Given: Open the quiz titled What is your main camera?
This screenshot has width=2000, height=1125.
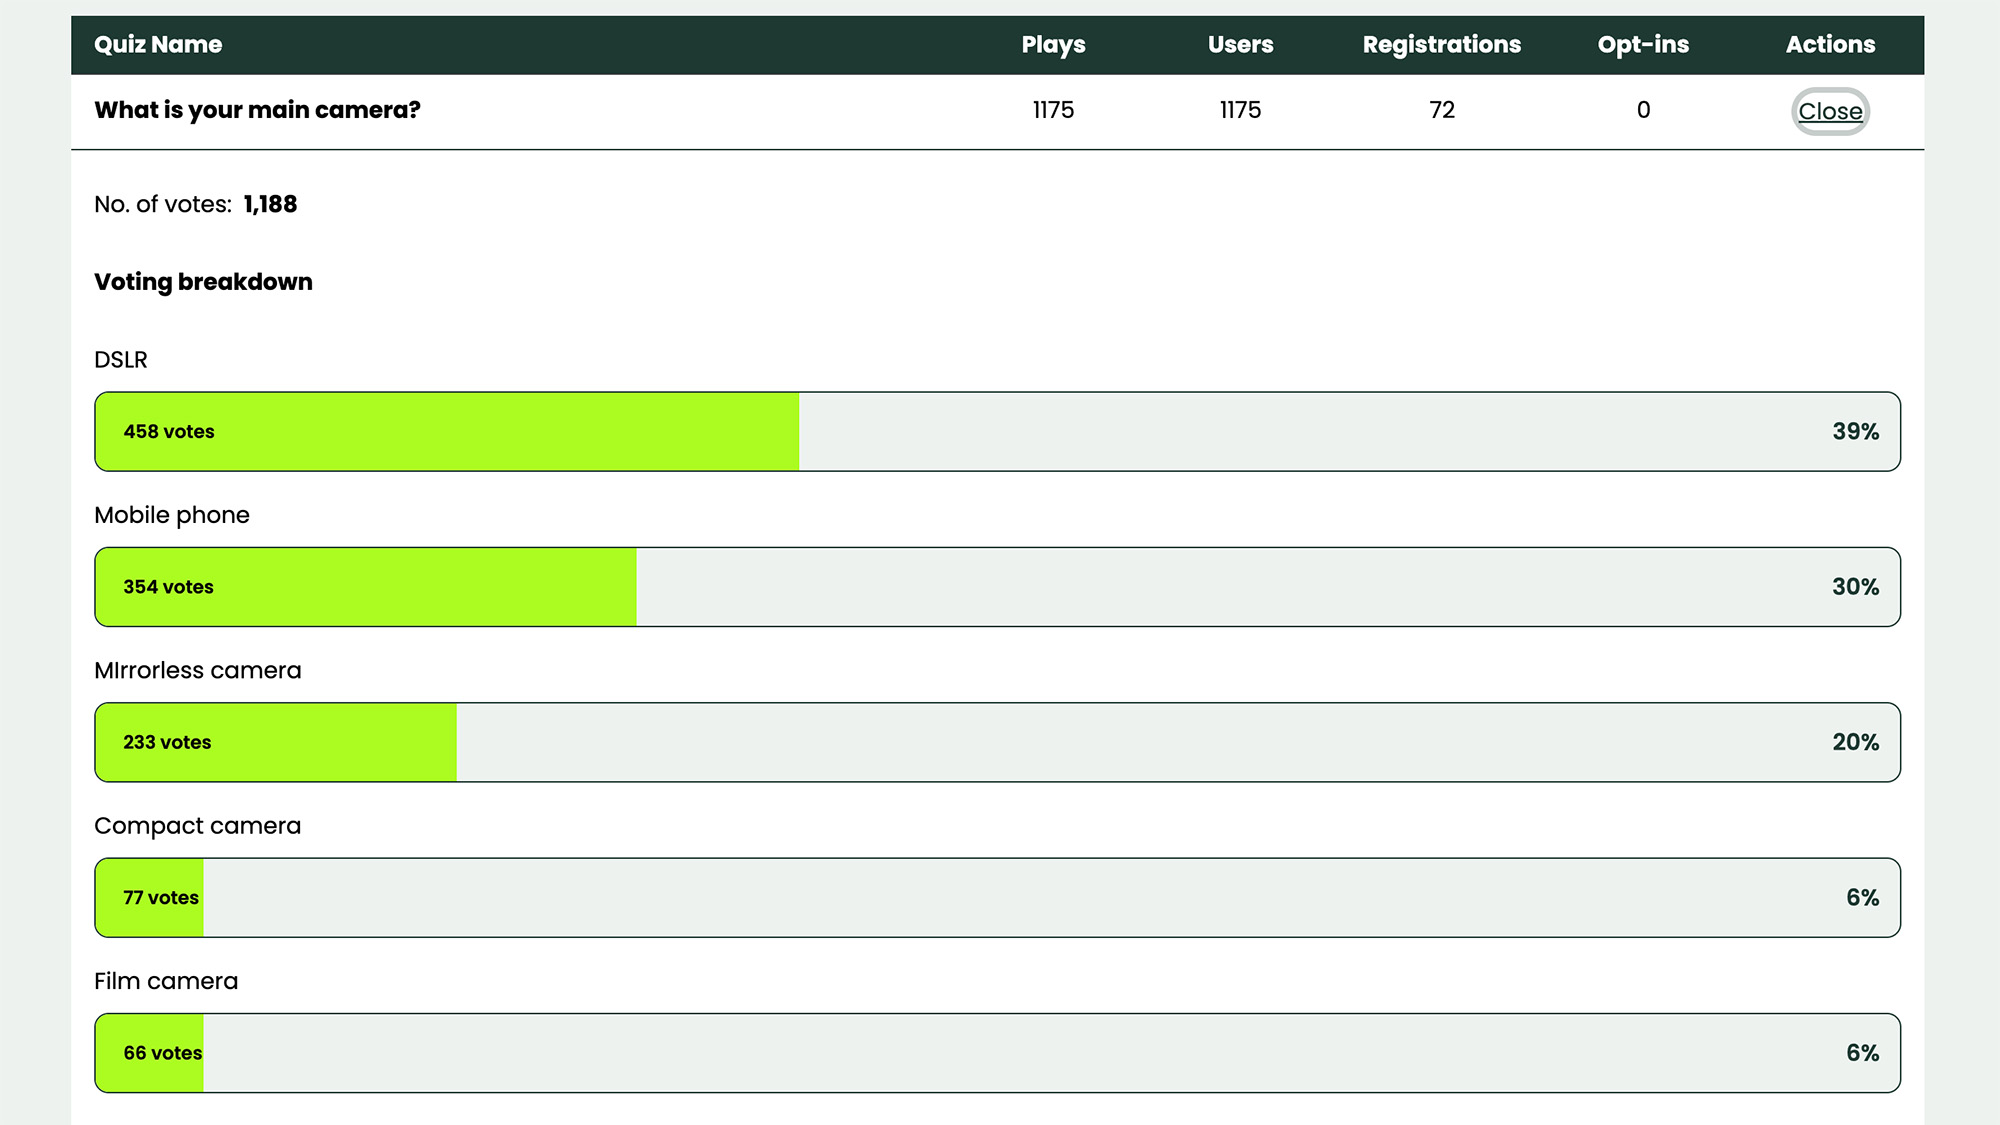Looking at the screenshot, I should click(257, 110).
